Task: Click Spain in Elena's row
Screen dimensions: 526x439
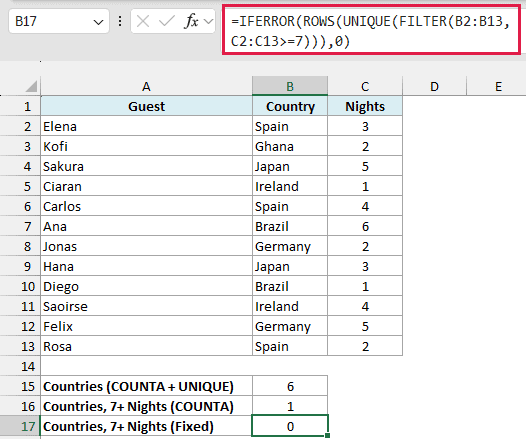Action: coord(290,126)
